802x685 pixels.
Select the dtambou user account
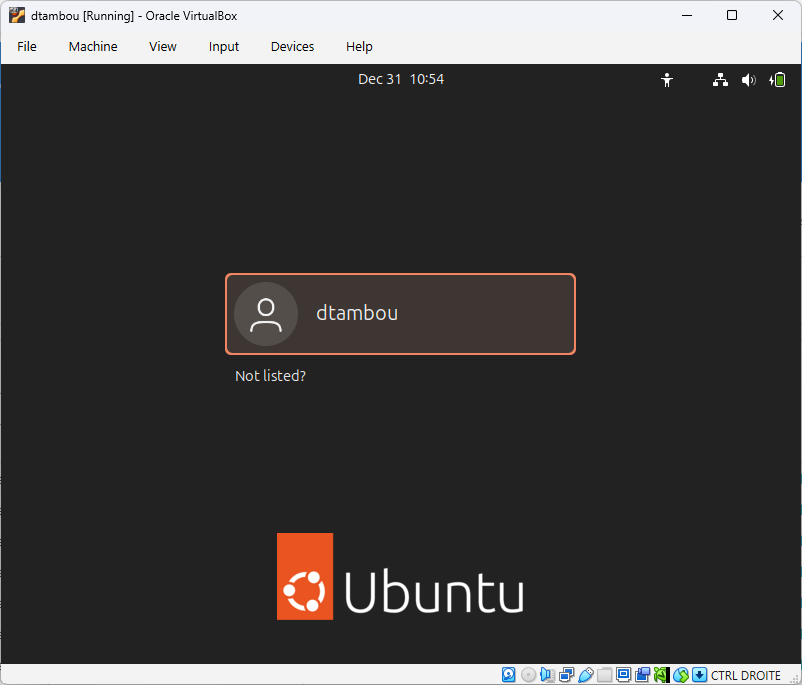tap(400, 314)
